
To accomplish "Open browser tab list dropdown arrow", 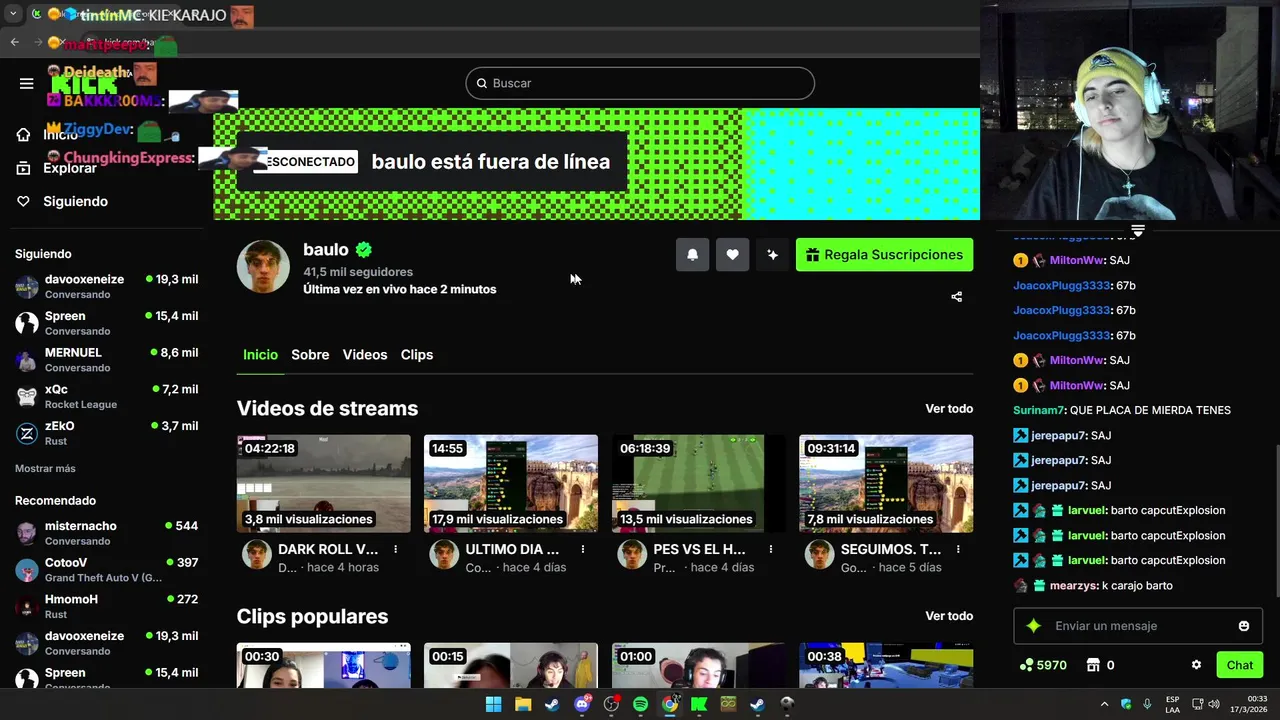I will (x=13, y=14).
